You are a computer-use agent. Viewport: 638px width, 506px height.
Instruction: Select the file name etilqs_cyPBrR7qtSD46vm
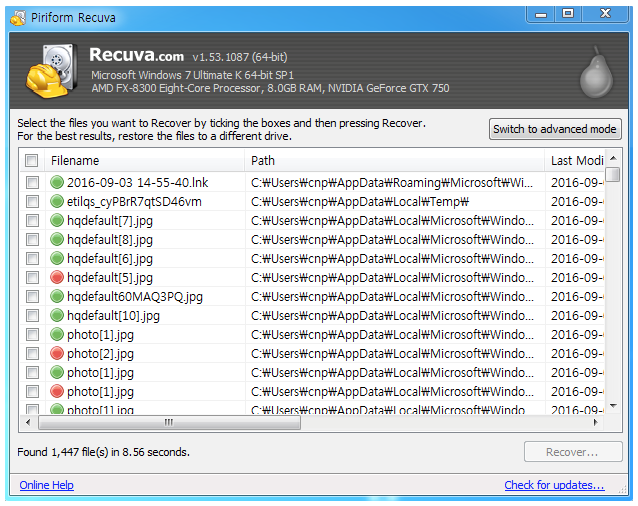click(134, 201)
